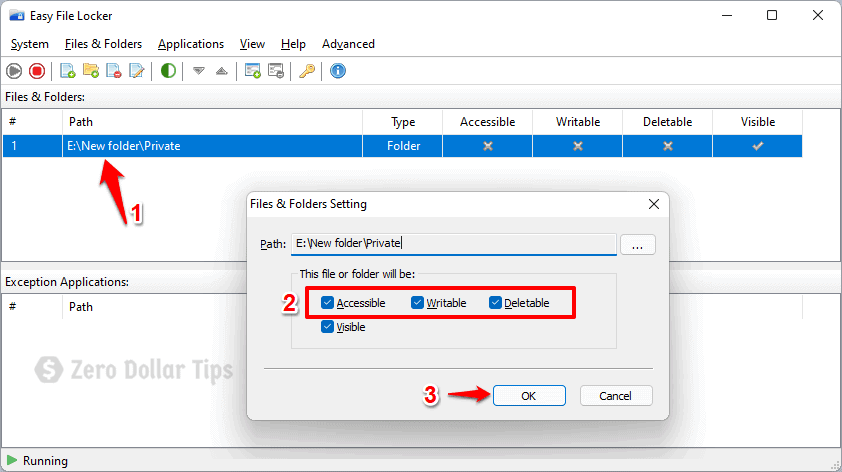Click Cancel in Files & Folders Setting
The height and width of the screenshot is (472, 842).
click(616, 396)
